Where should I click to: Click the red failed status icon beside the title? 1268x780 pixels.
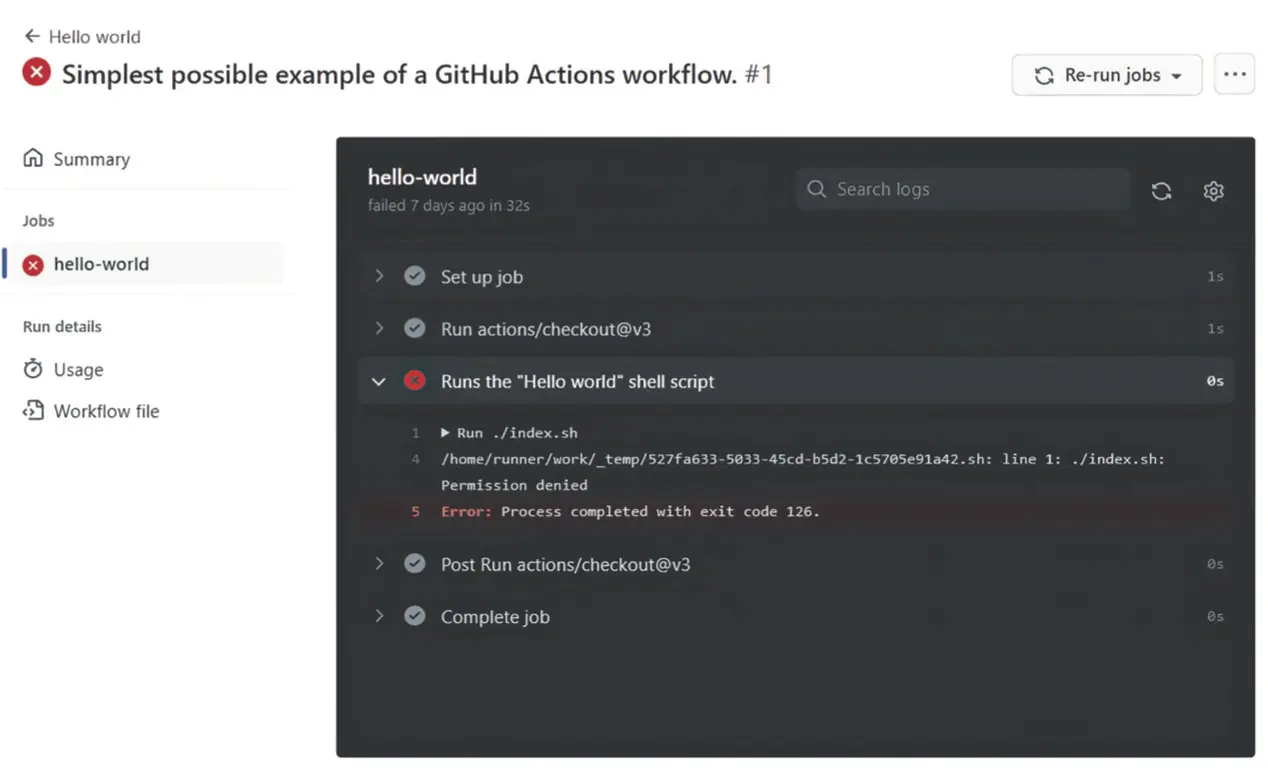click(x=37, y=73)
